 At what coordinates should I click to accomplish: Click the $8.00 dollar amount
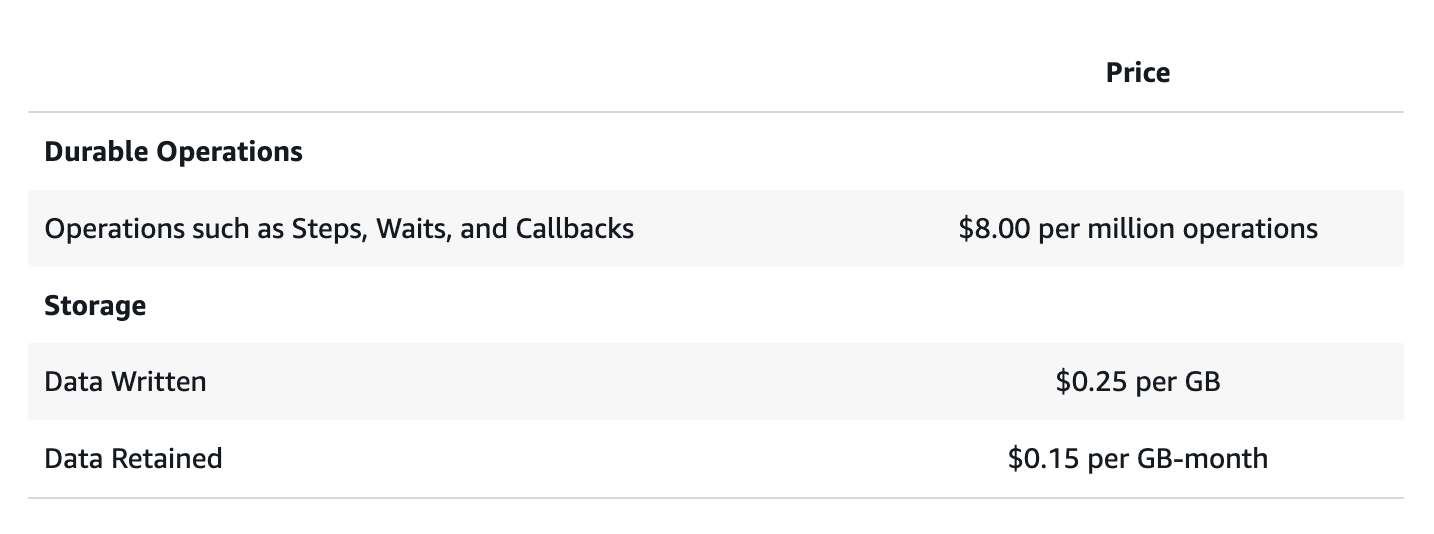click(x=995, y=229)
